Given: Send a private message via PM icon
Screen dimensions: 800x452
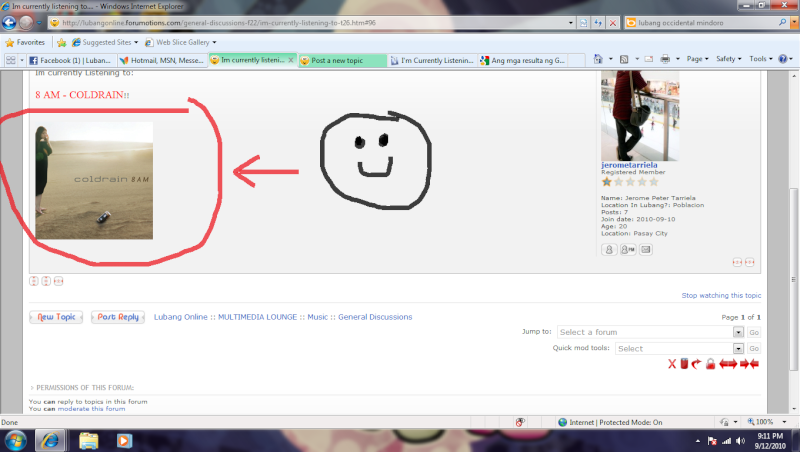Looking at the screenshot, I should [628, 249].
